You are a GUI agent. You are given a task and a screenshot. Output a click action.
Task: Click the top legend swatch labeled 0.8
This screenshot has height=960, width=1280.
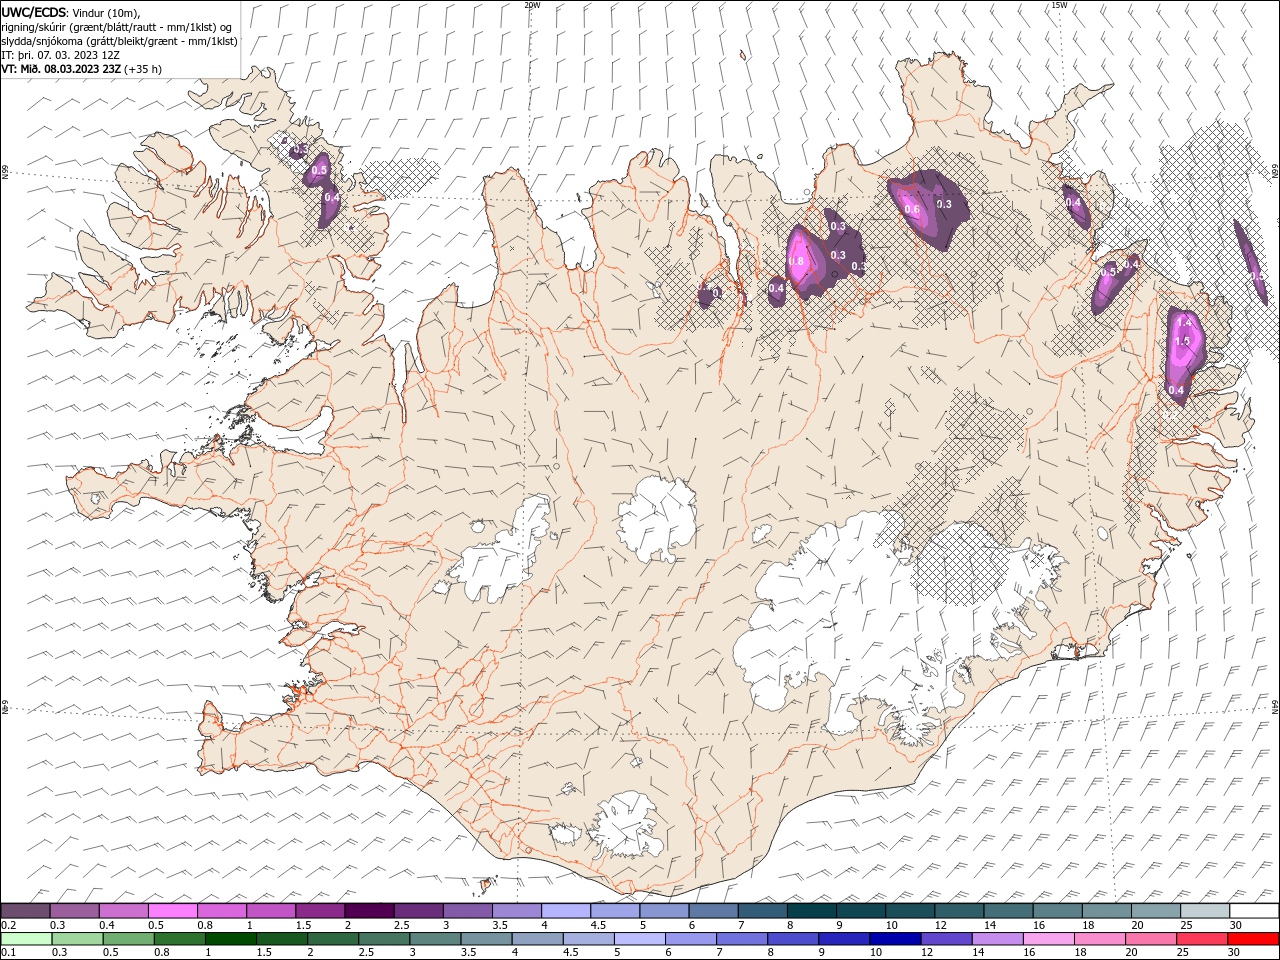pyautogui.click(x=222, y=910)
